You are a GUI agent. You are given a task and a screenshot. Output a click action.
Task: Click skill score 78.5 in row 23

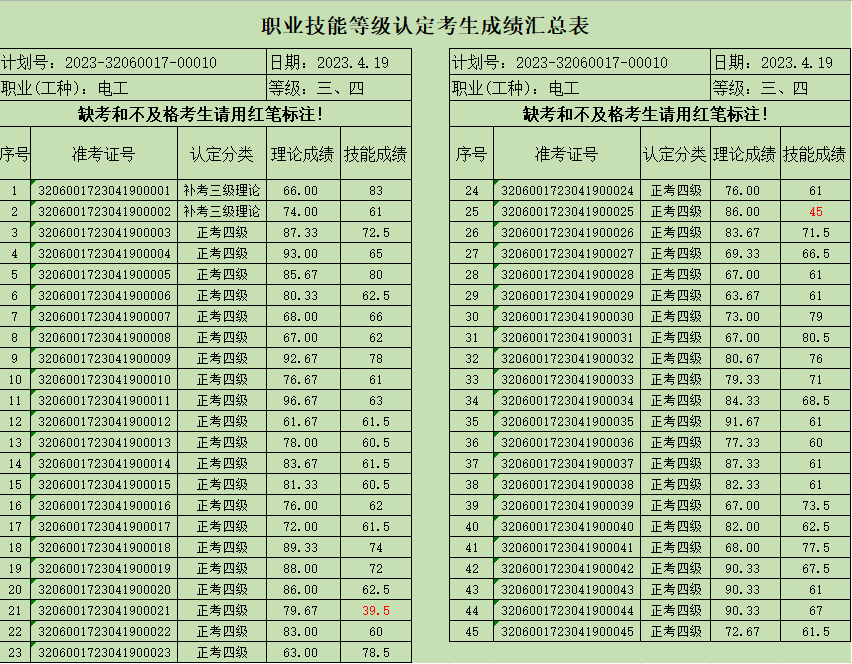(x=375, y=653)
